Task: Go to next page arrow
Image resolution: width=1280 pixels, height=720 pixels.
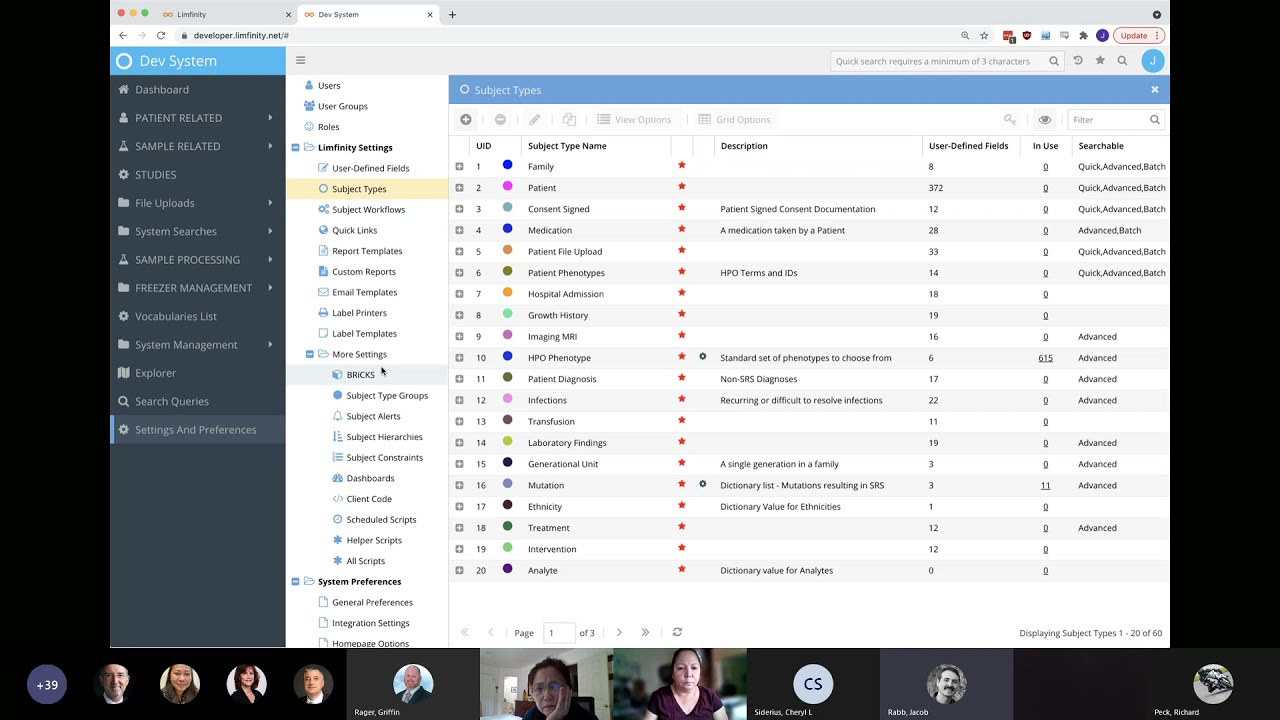Action: click(x=619, y=632)
